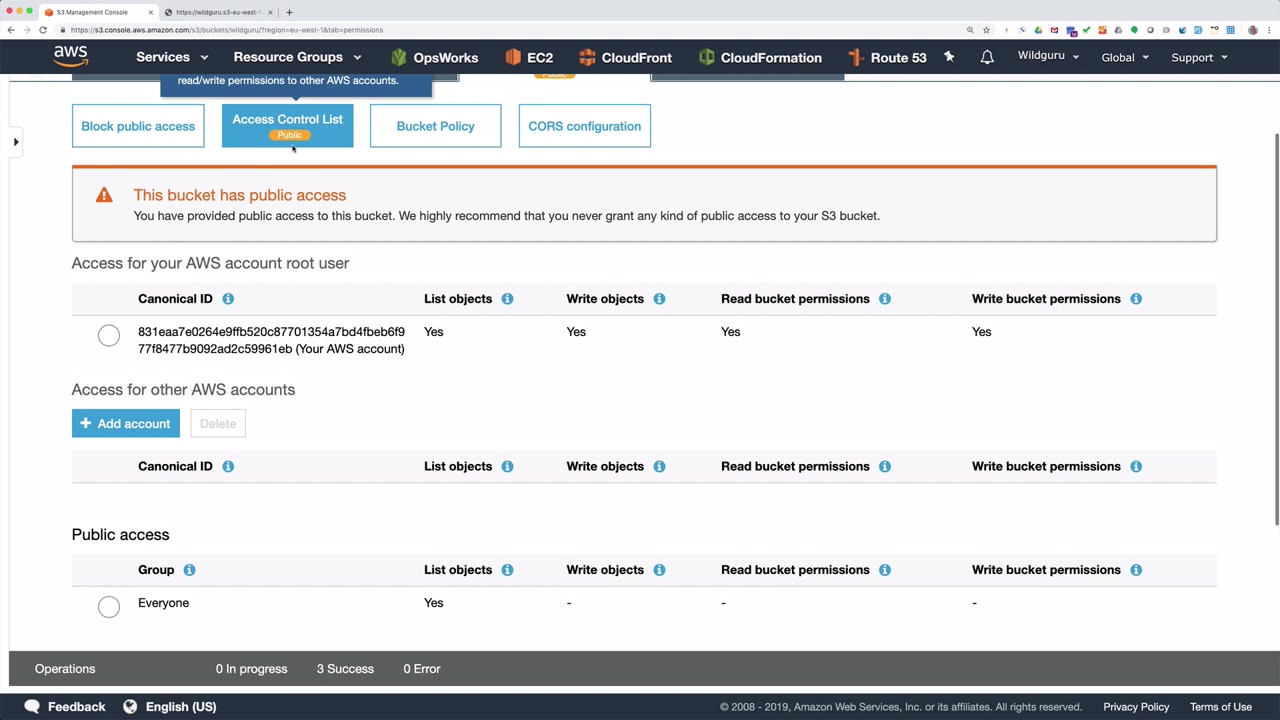Image resolution: width=1280 pixels, height=720 pixels.
Task: Open the notifications bell icon
Action: pyautogui.click(x=987, y=57)
